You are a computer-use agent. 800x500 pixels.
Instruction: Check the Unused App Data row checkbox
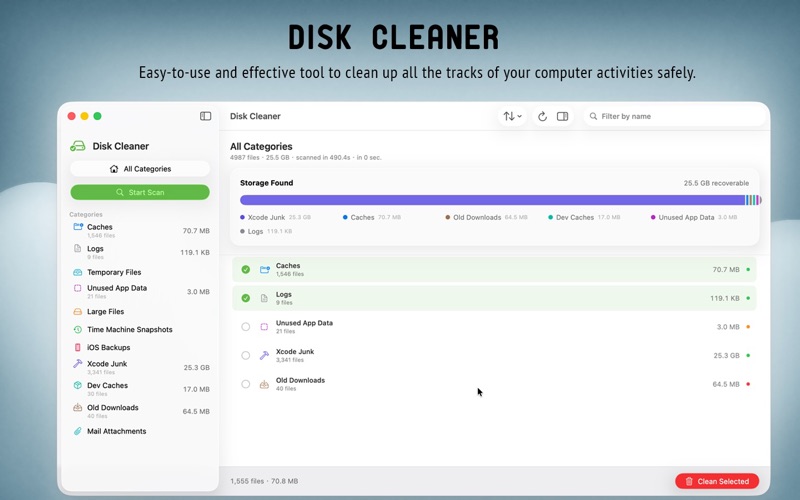click(x=246, y=327)
